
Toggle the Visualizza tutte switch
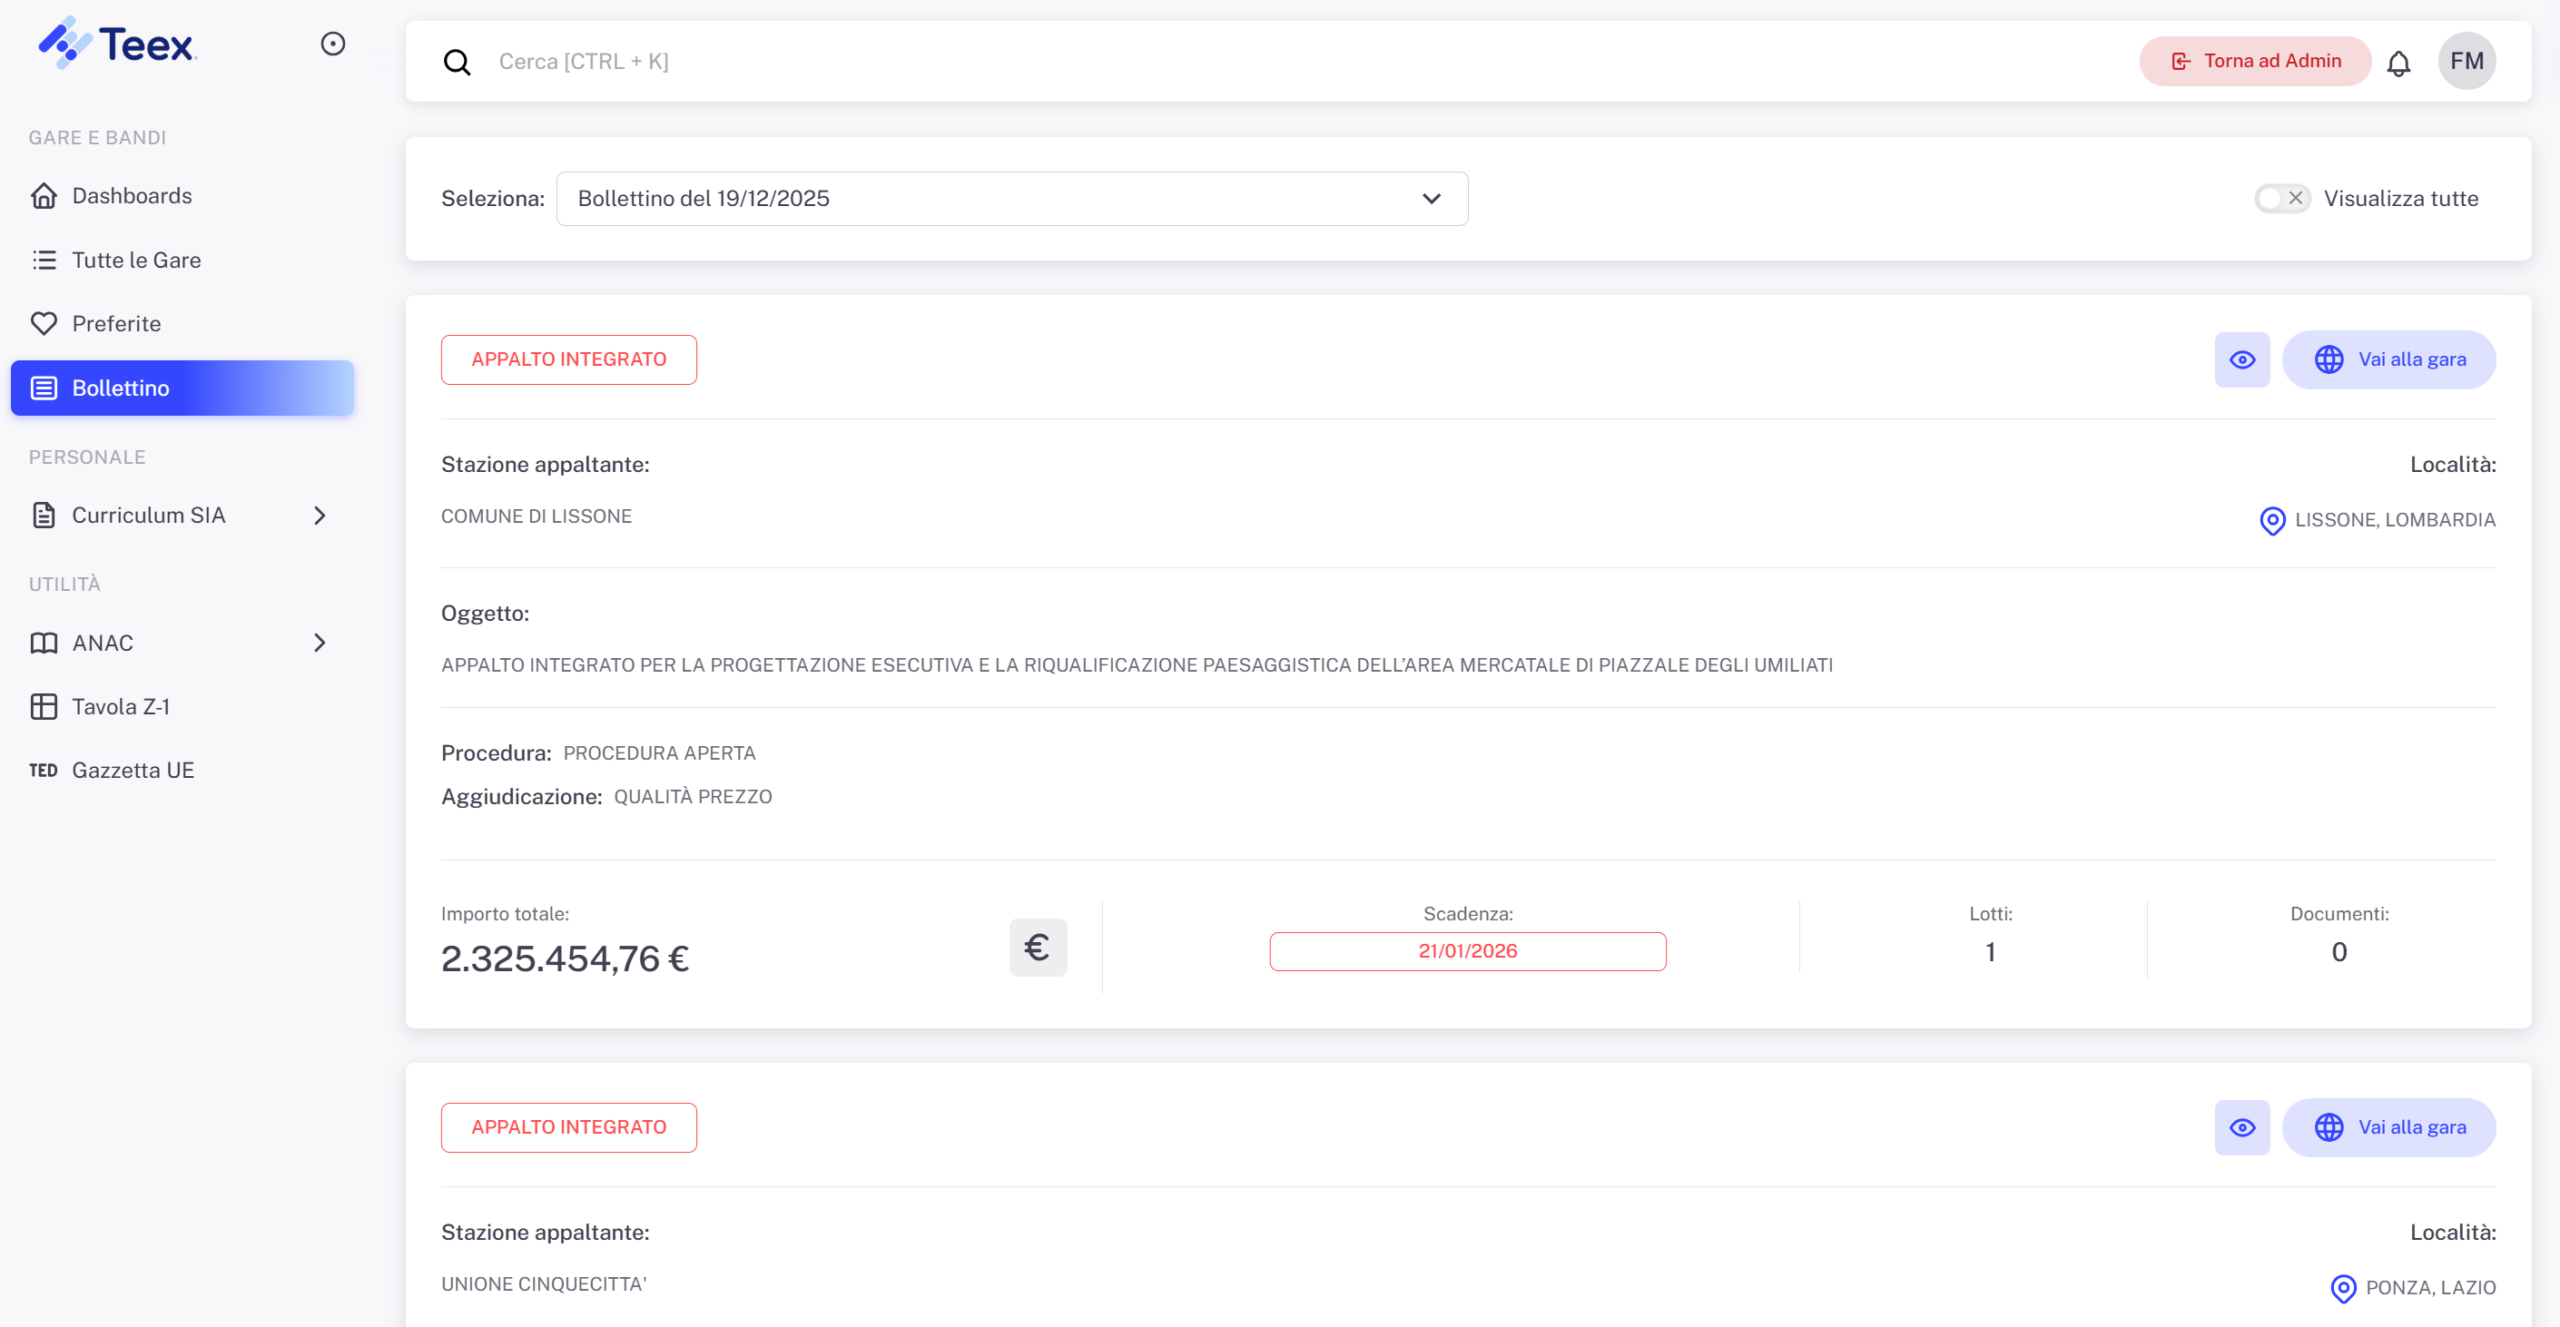2281,198
